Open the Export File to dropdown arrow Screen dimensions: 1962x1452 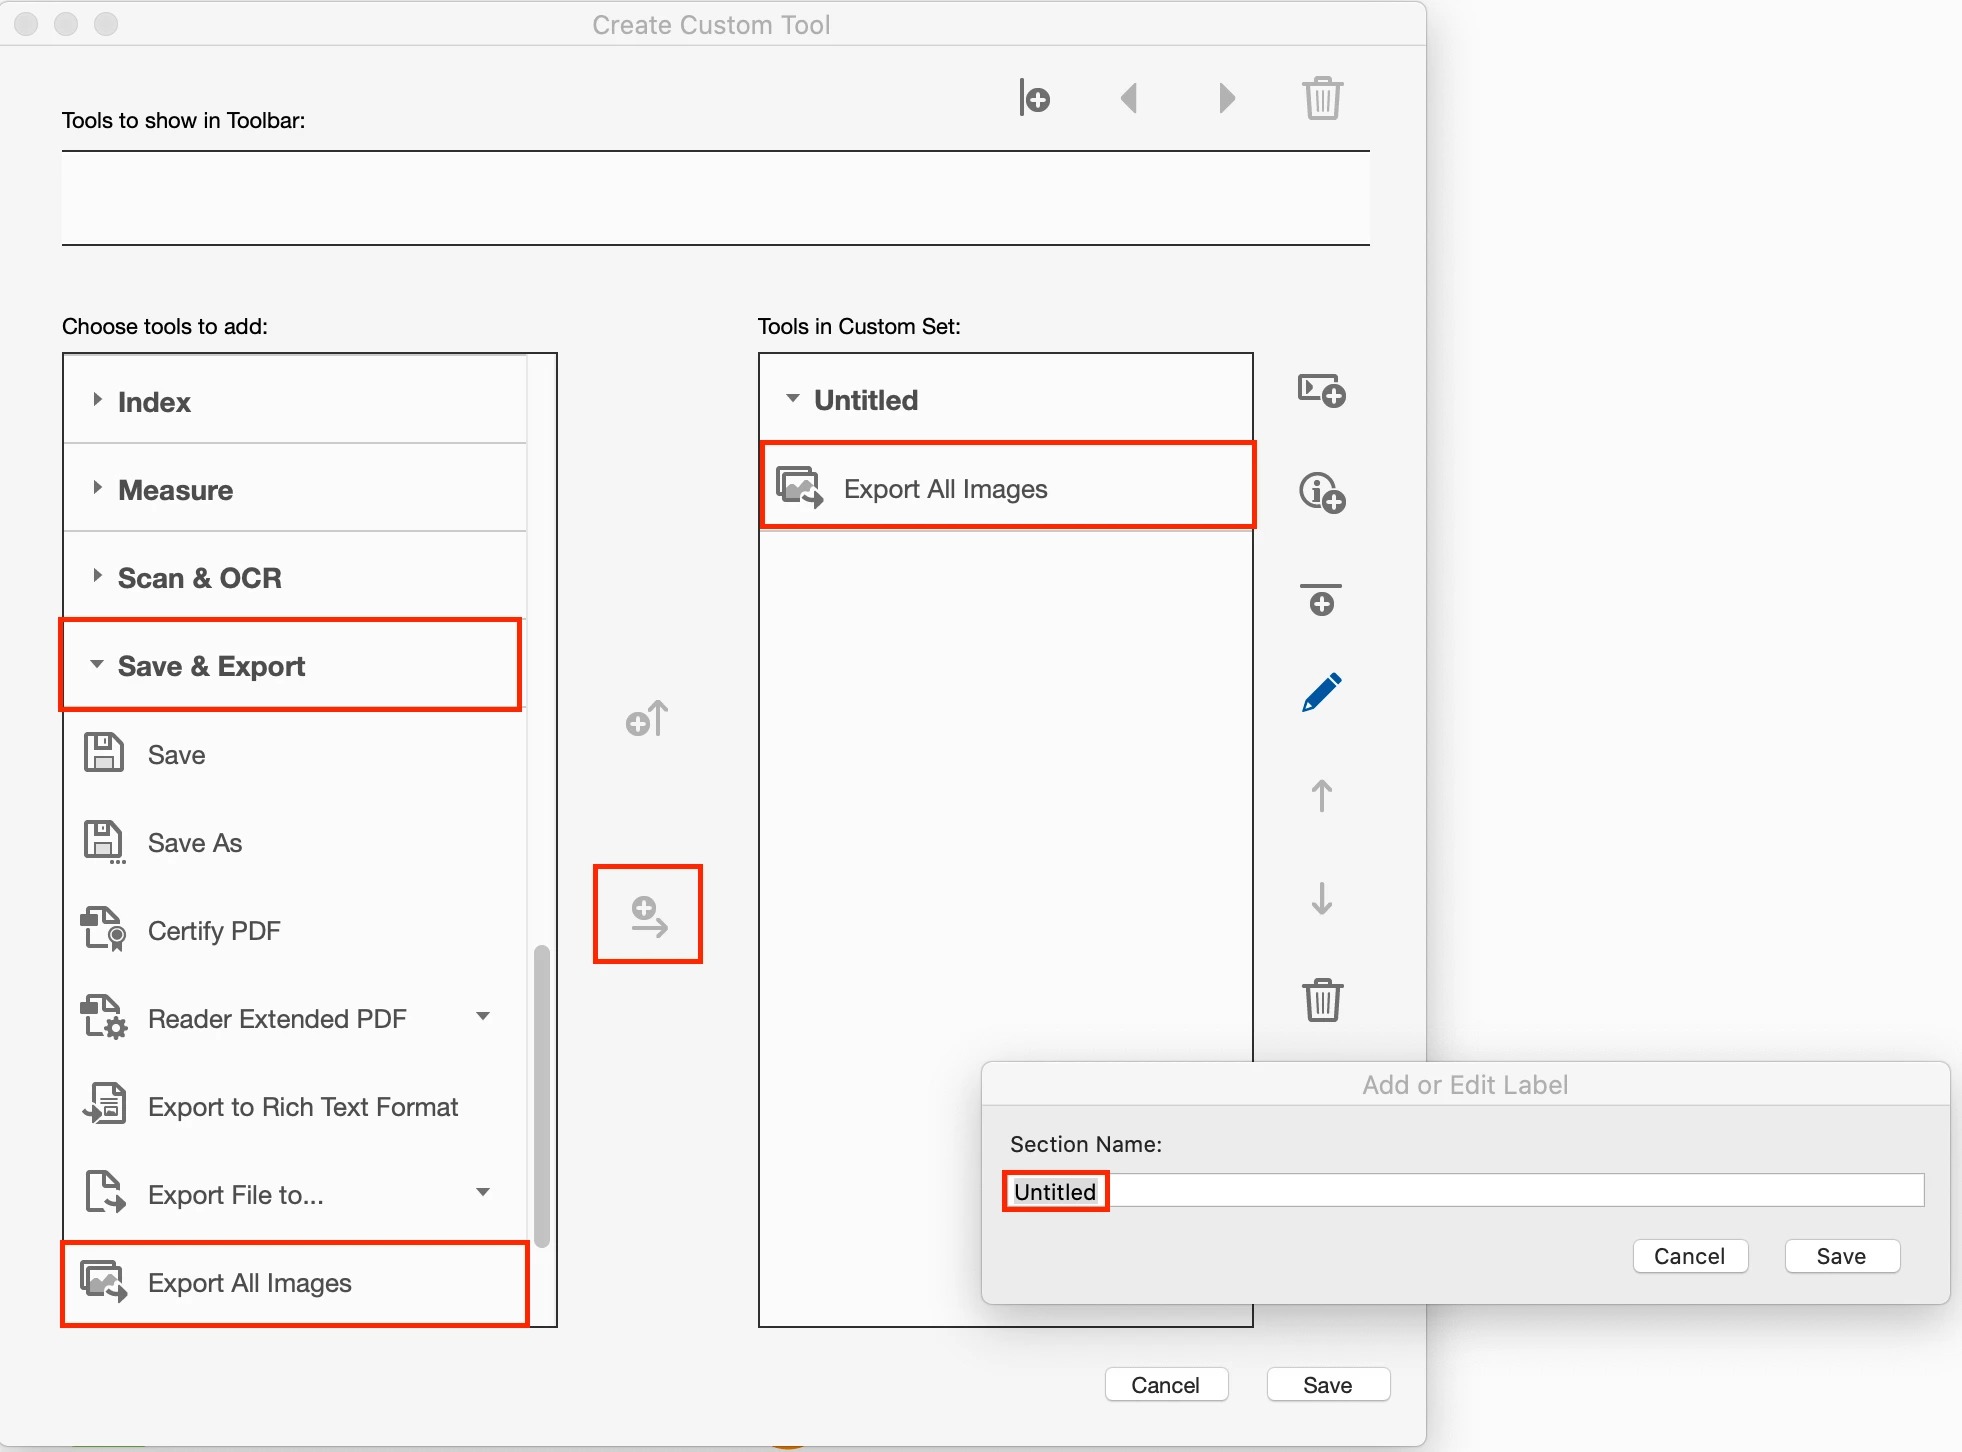(483, 1192)
